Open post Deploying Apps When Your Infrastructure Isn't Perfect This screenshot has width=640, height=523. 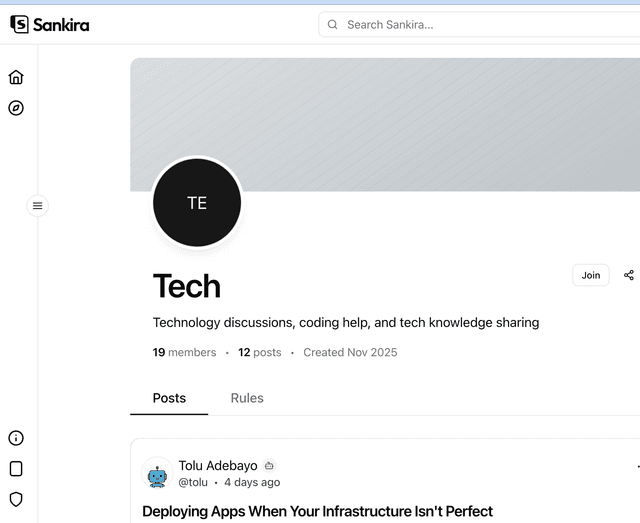(318, 511)
